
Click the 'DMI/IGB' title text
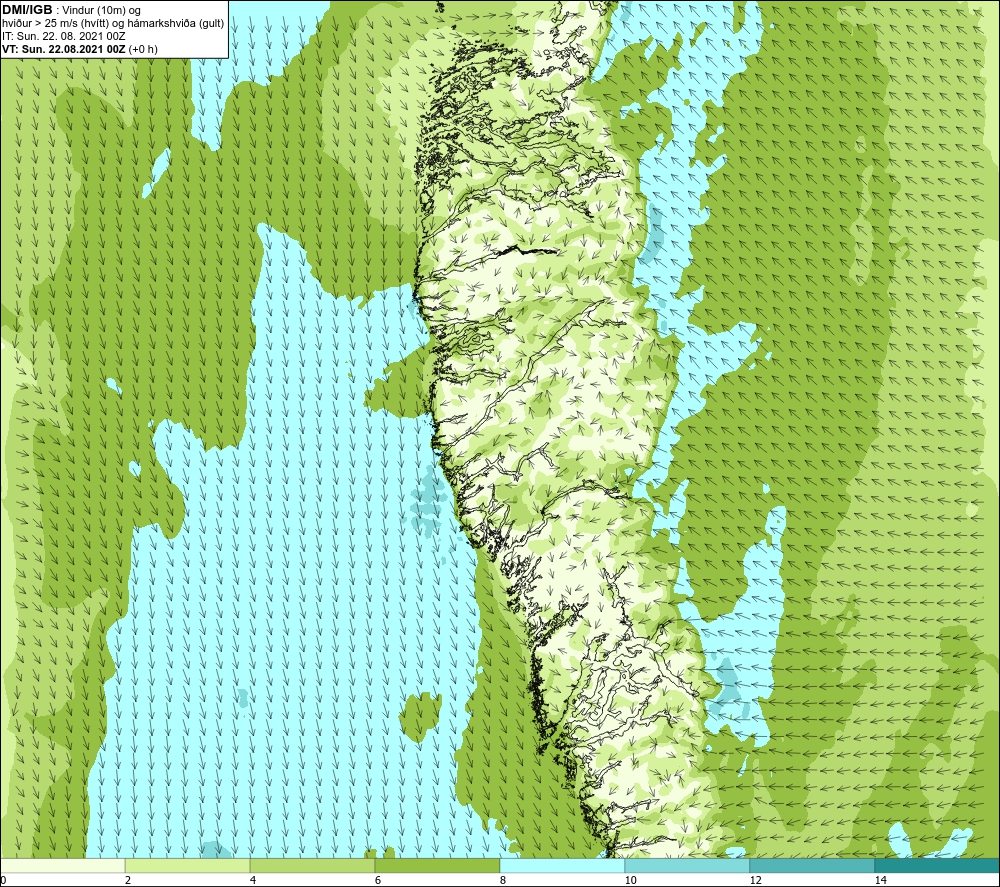[x=27, y=10]
